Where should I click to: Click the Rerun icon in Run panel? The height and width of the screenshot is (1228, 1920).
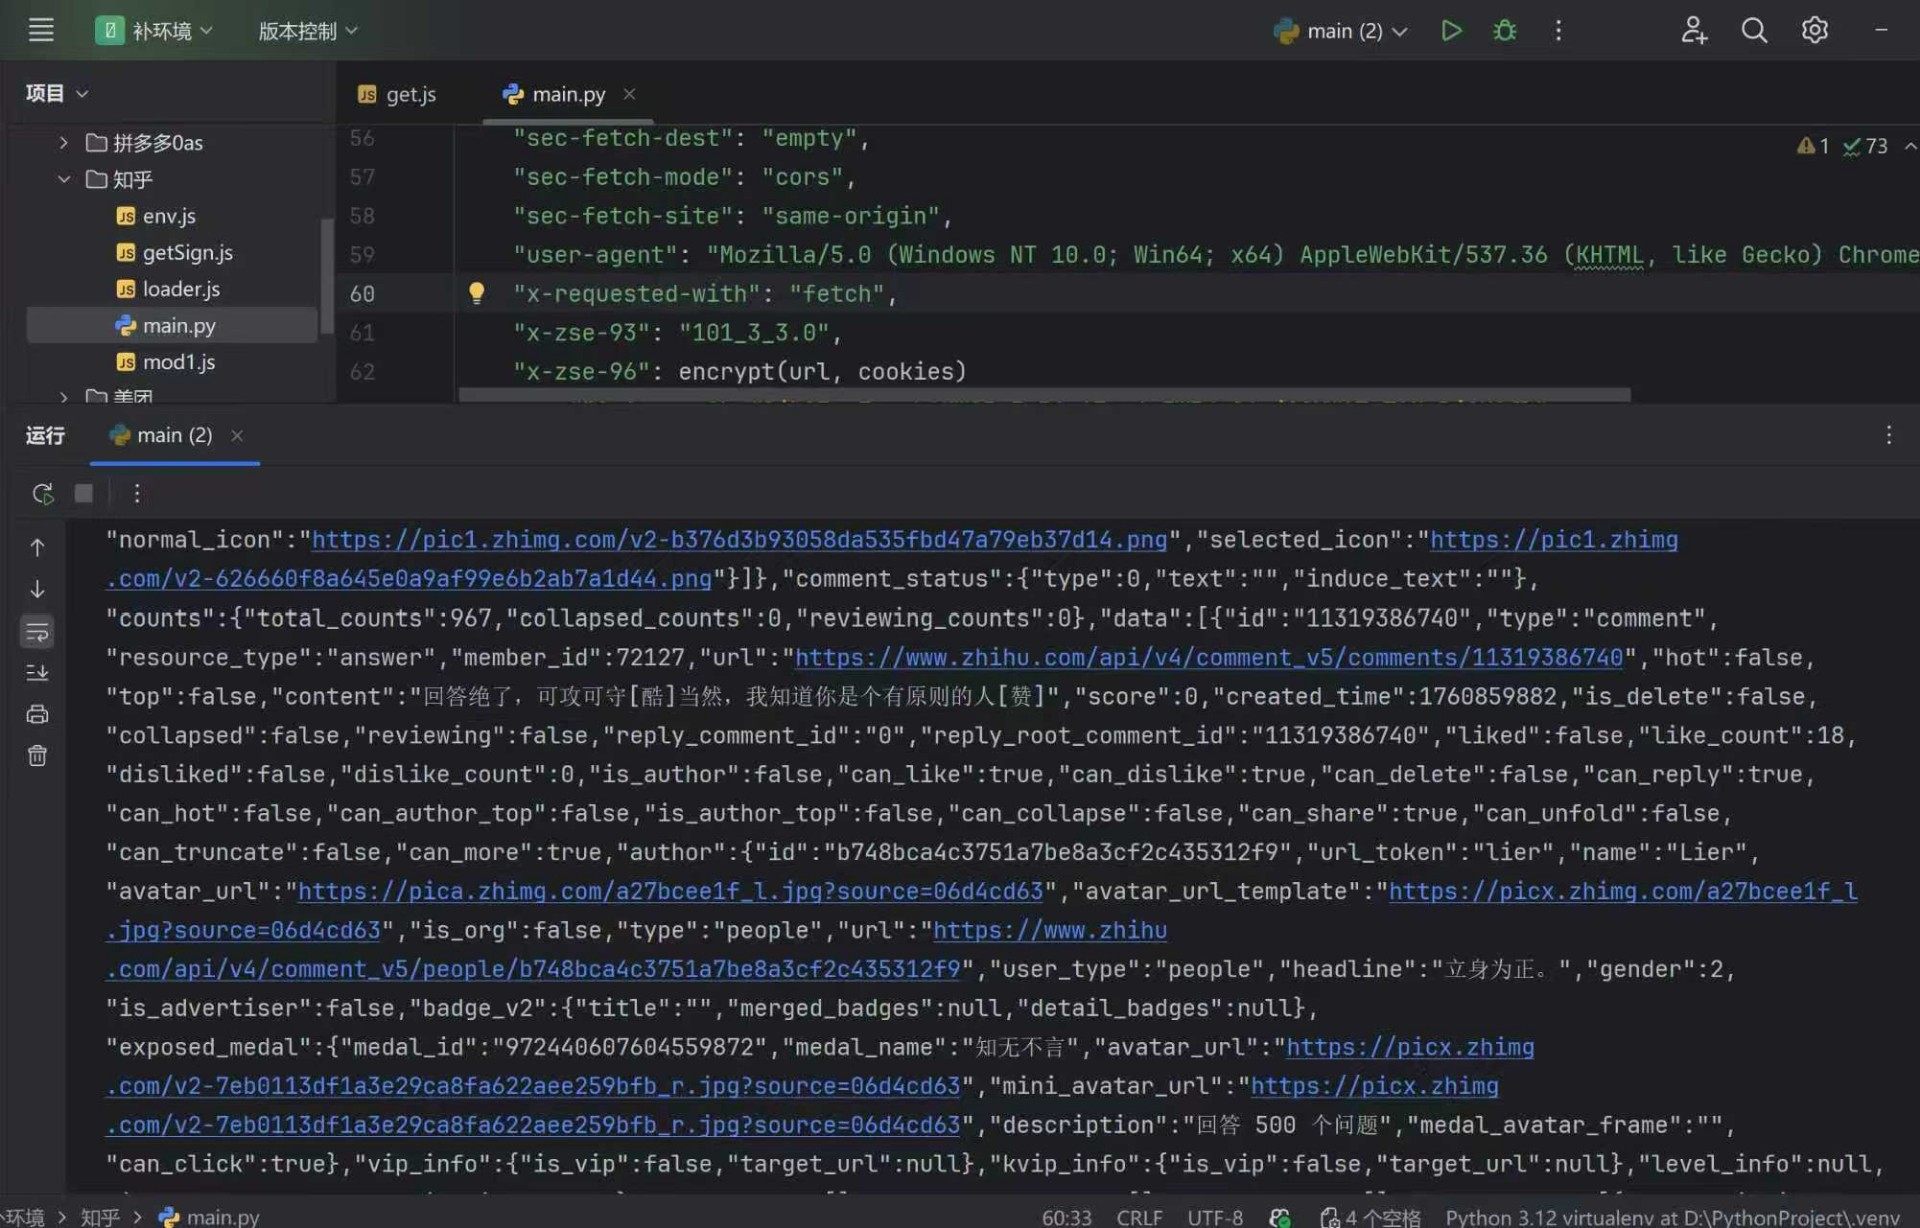tap(42, 493)
